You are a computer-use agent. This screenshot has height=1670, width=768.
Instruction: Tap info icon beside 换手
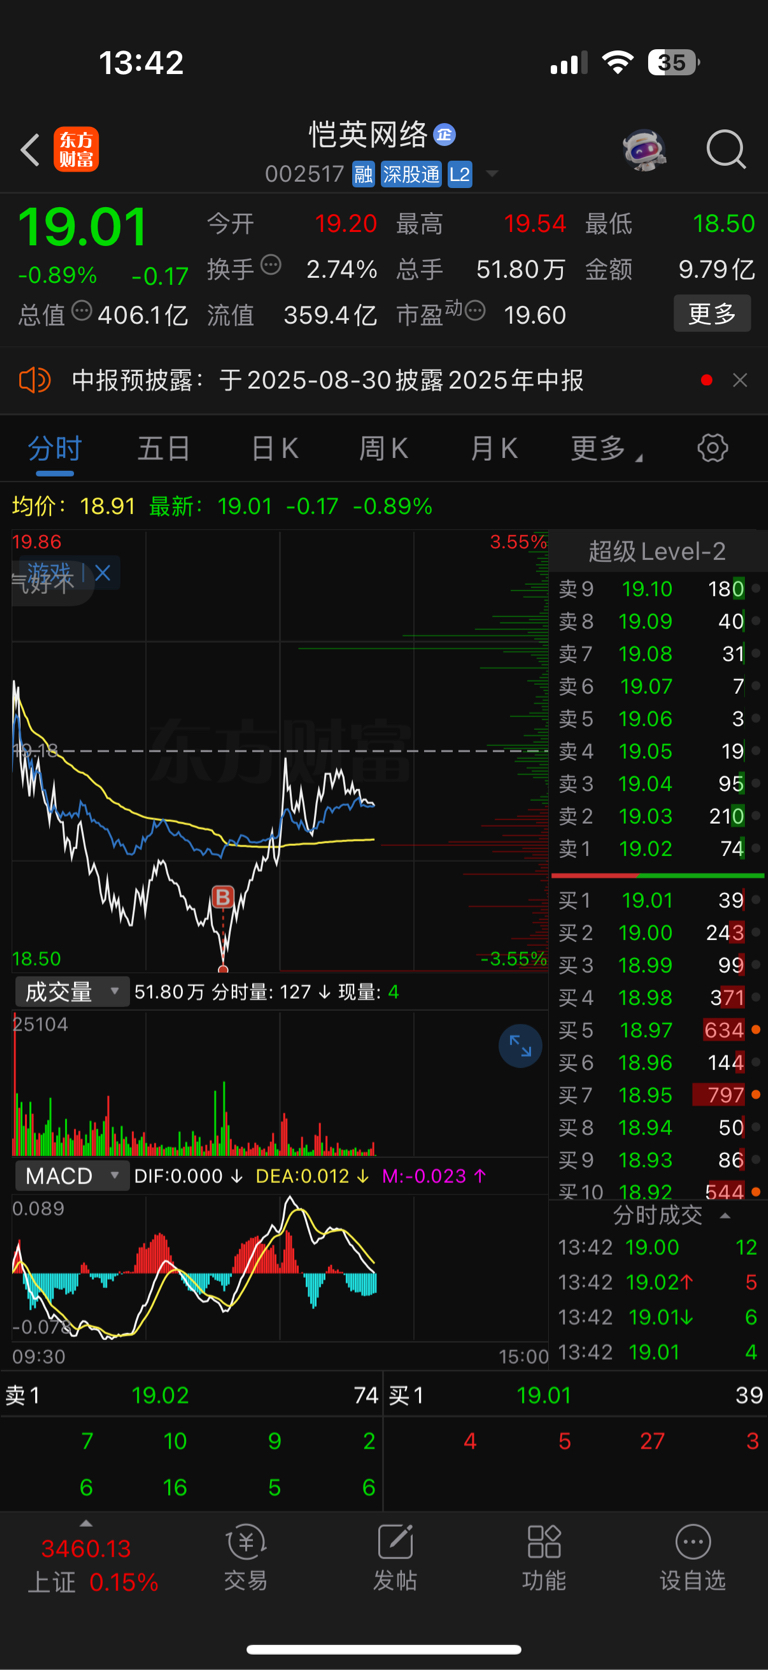271,265
